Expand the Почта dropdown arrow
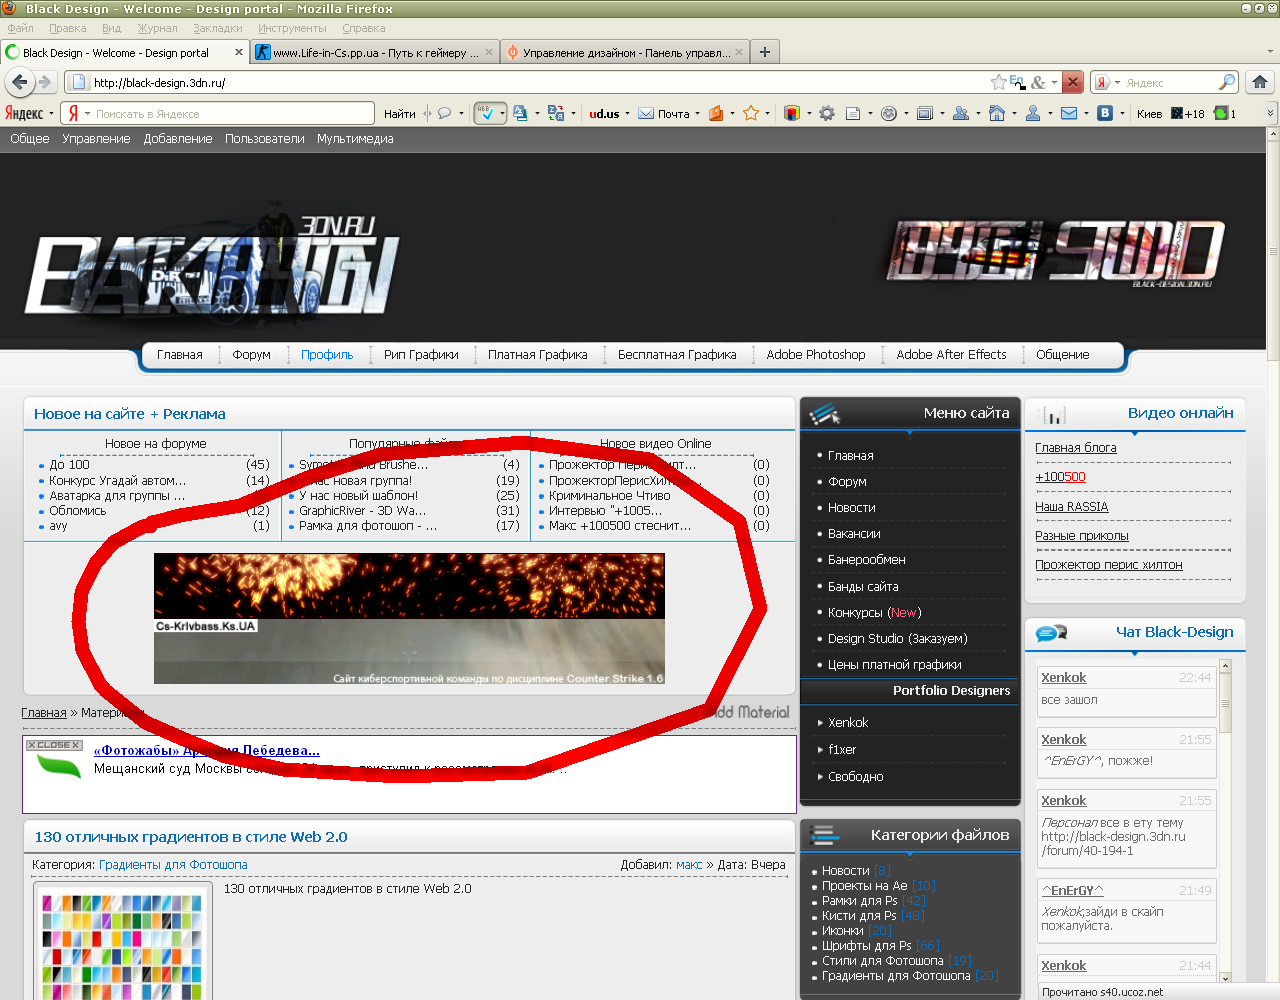The height and width of the screenshot is (1000, 1280). [697, 113]
